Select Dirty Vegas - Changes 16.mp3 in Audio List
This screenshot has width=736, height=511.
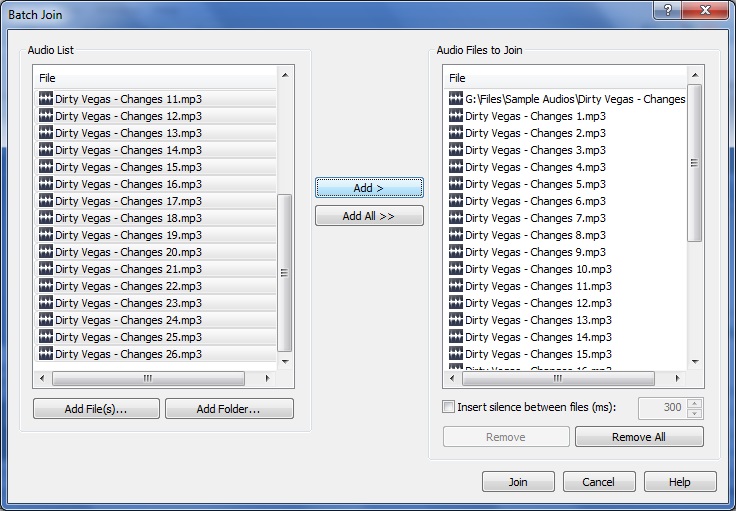[x=155, y=184]
